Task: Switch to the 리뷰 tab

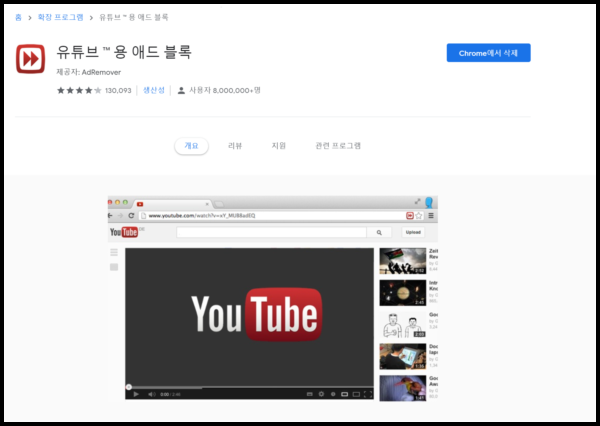Action: [x=235, y=146]
